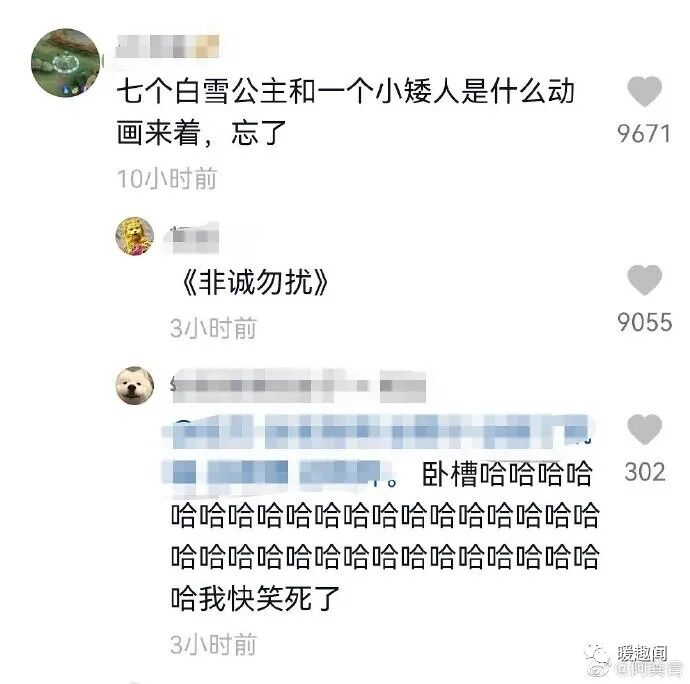Click the blurred username above 七个白雪公主 comment
Image resolution: width=690 pixels, height=684 pixels.
[x=167, y=47]
